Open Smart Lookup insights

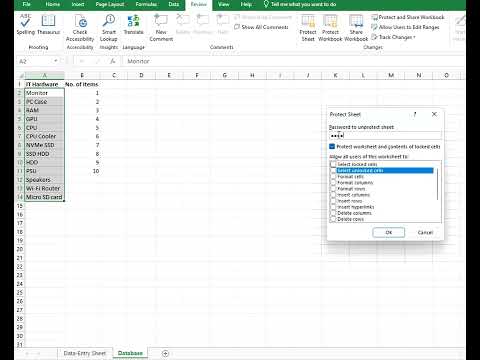109,28
